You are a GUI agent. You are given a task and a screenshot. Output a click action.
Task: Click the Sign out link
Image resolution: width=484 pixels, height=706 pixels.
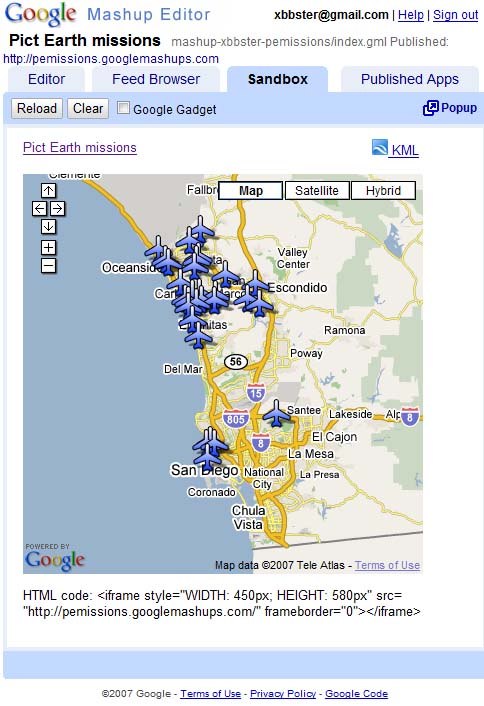[x=455, y=15]
